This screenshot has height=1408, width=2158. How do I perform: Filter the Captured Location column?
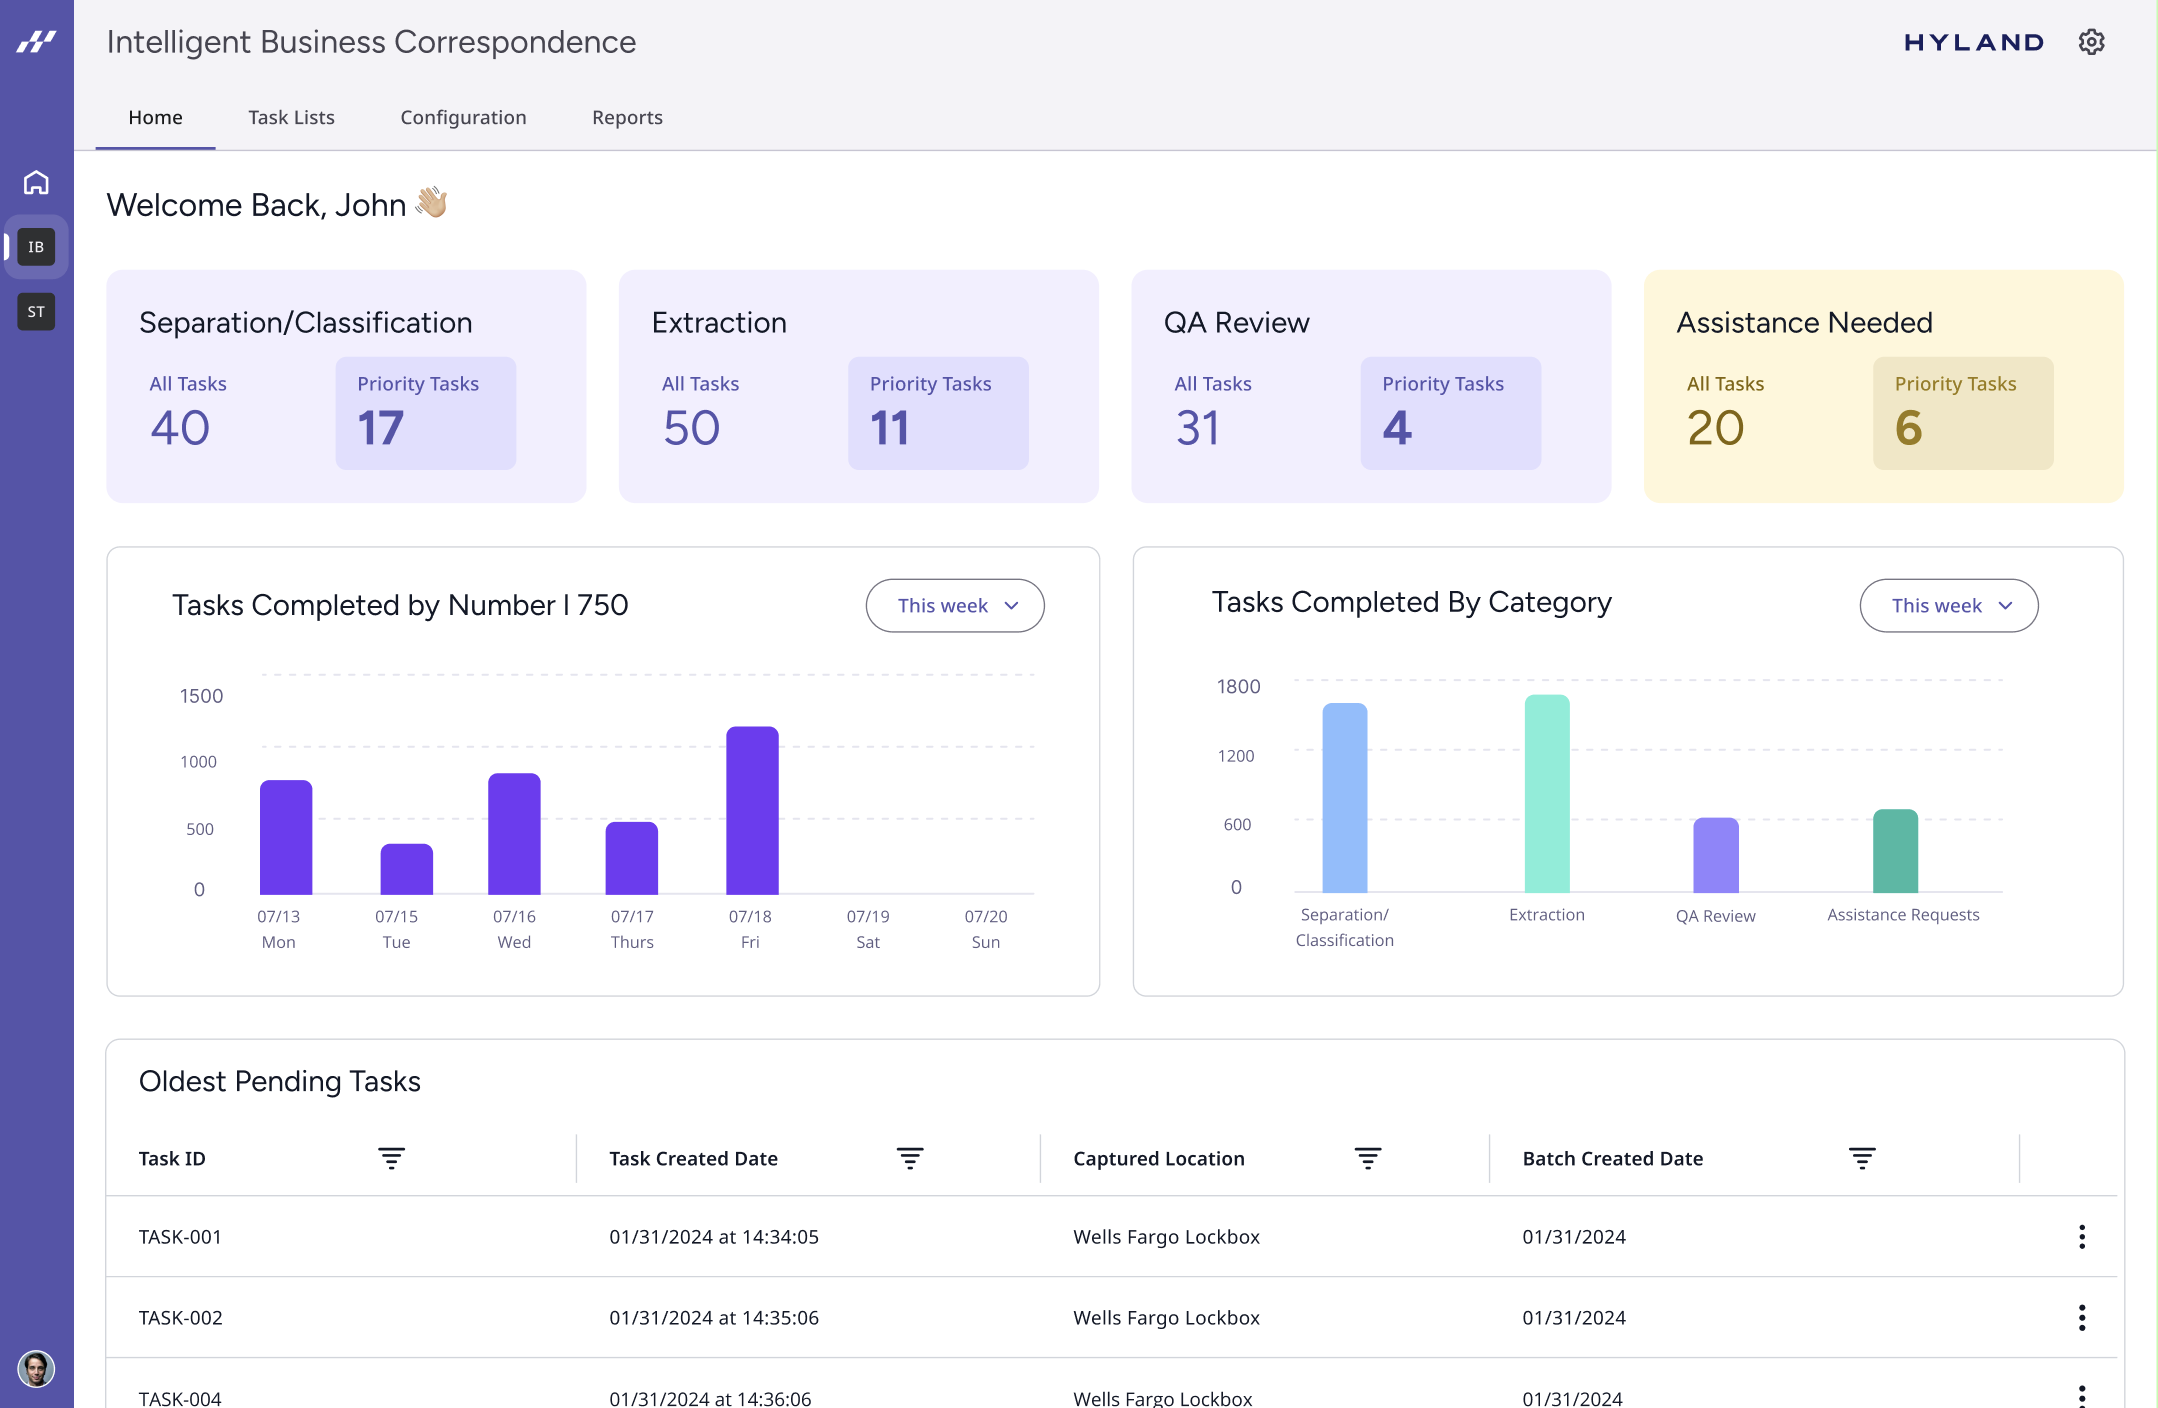[x=1367, y=1158]
